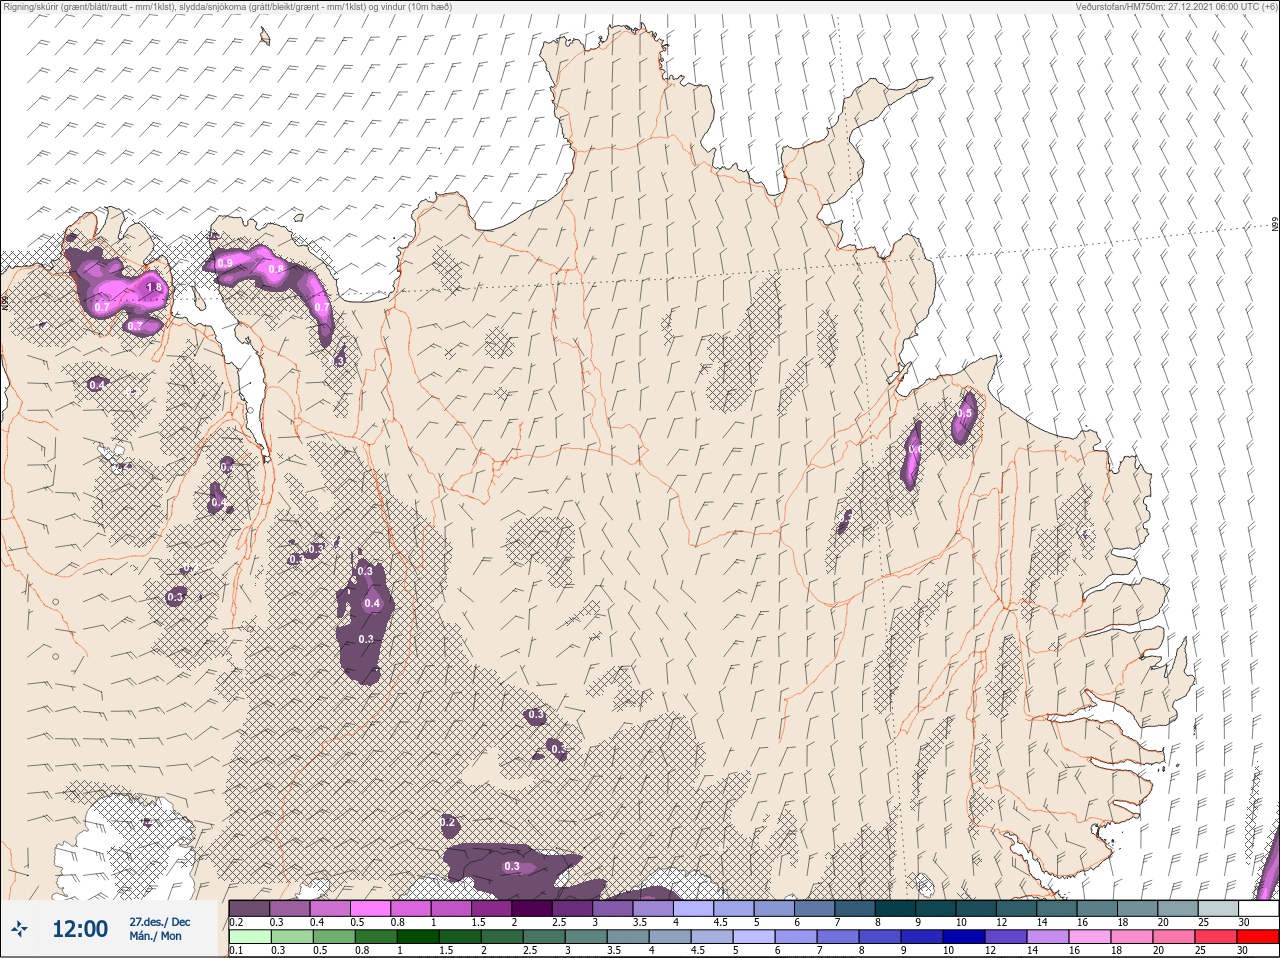
Task: Click the '25' label under the lower legend row
Action: 1202,950
